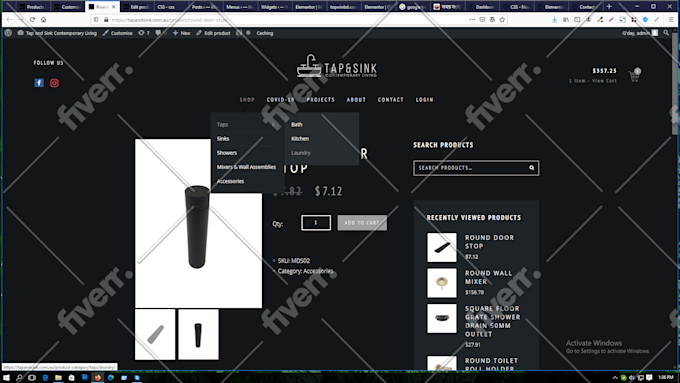Open ABOUT page
Viewport: 680px width, 383px height.
point(356,100)
